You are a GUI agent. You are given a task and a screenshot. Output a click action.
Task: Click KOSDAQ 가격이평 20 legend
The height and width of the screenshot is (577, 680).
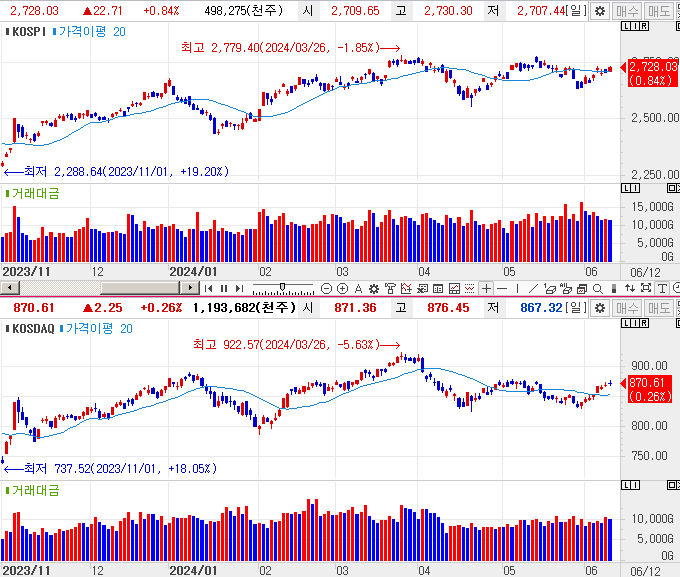pyautogui.click(x=96, y=329)
